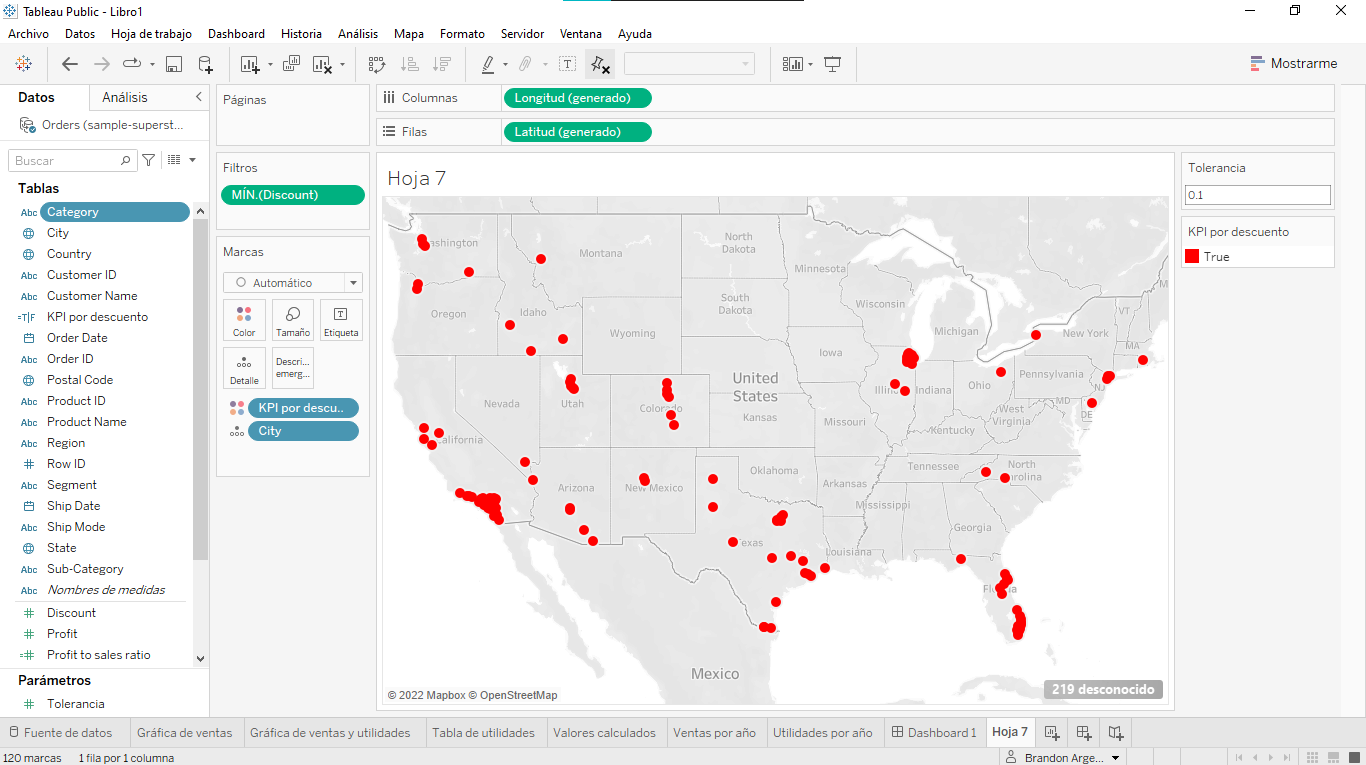Open the Etiqueta marks card
The height and width of the screenshot is (765, 1366).
[341, 320]
